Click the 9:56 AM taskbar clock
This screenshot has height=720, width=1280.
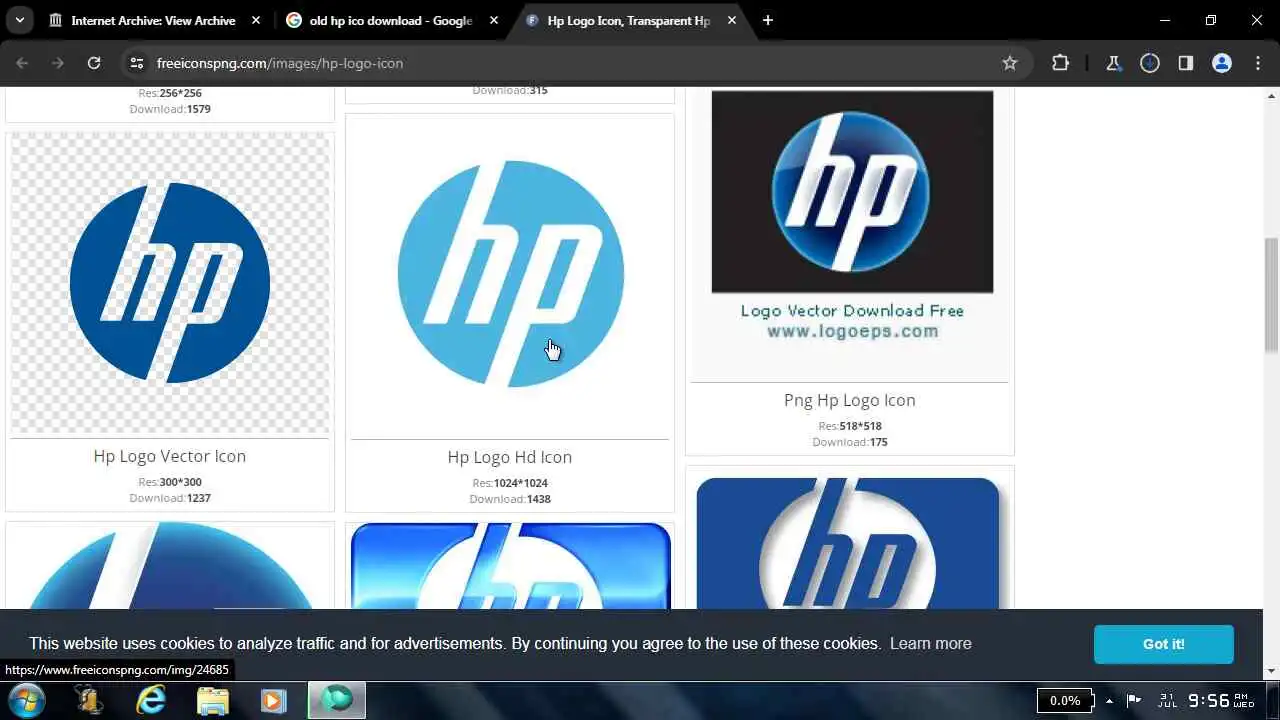1220,700
